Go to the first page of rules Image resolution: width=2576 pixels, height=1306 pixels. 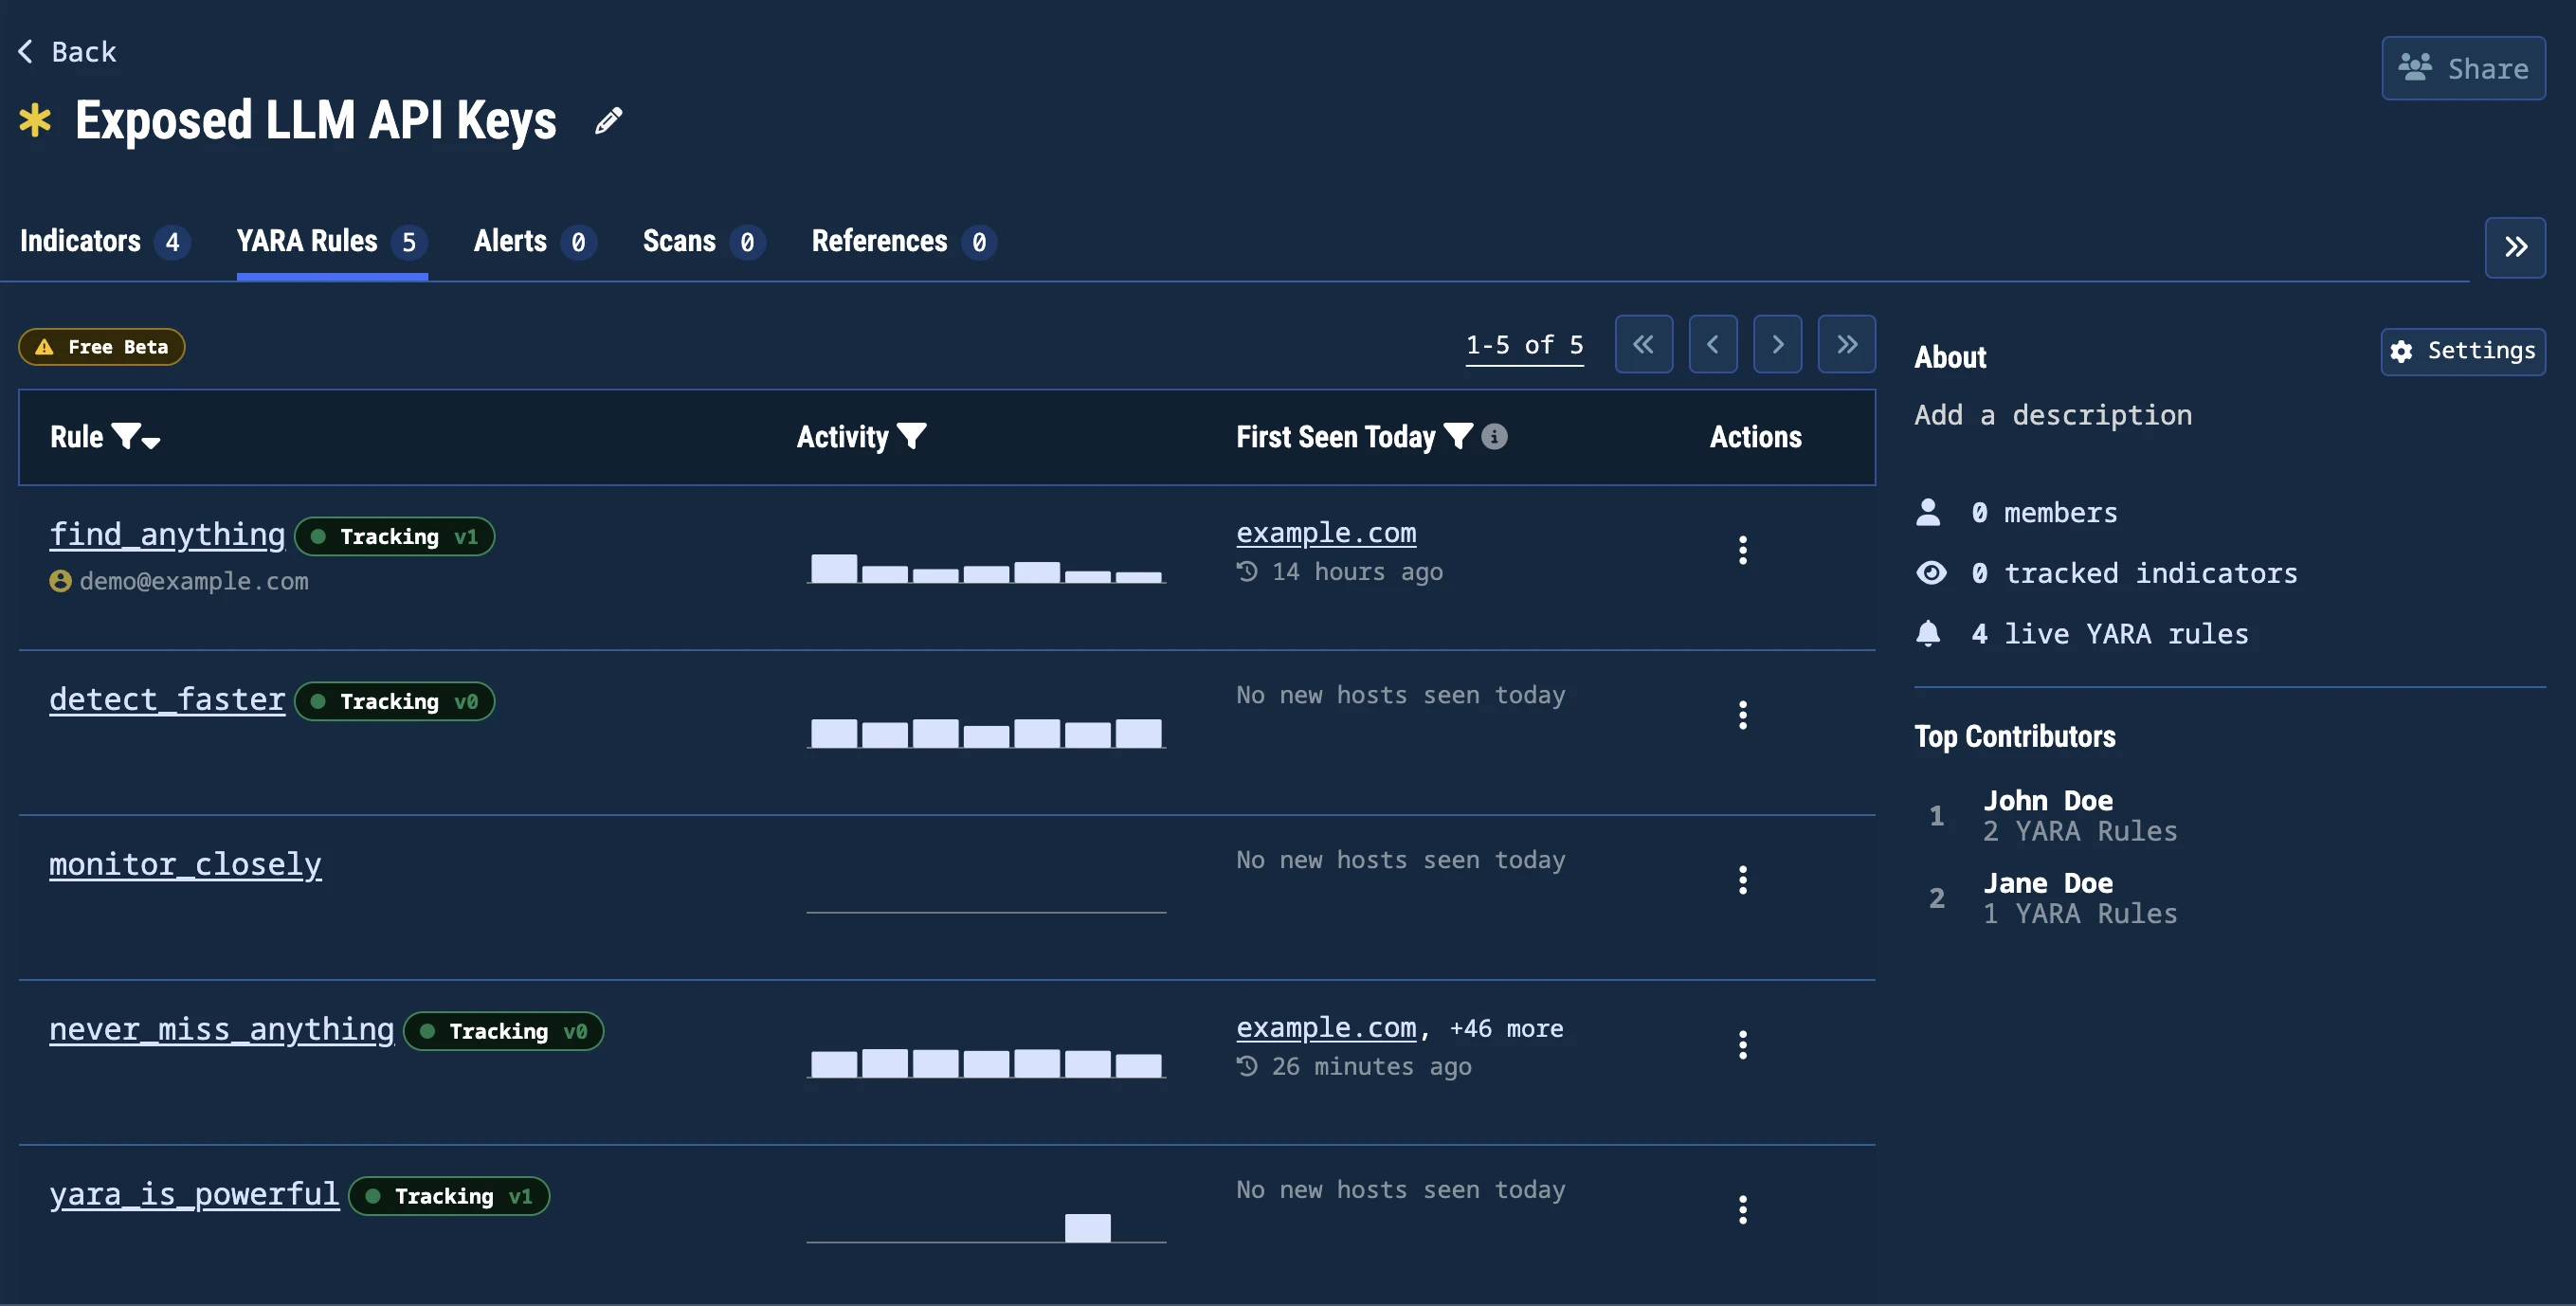click(1643, 345)
